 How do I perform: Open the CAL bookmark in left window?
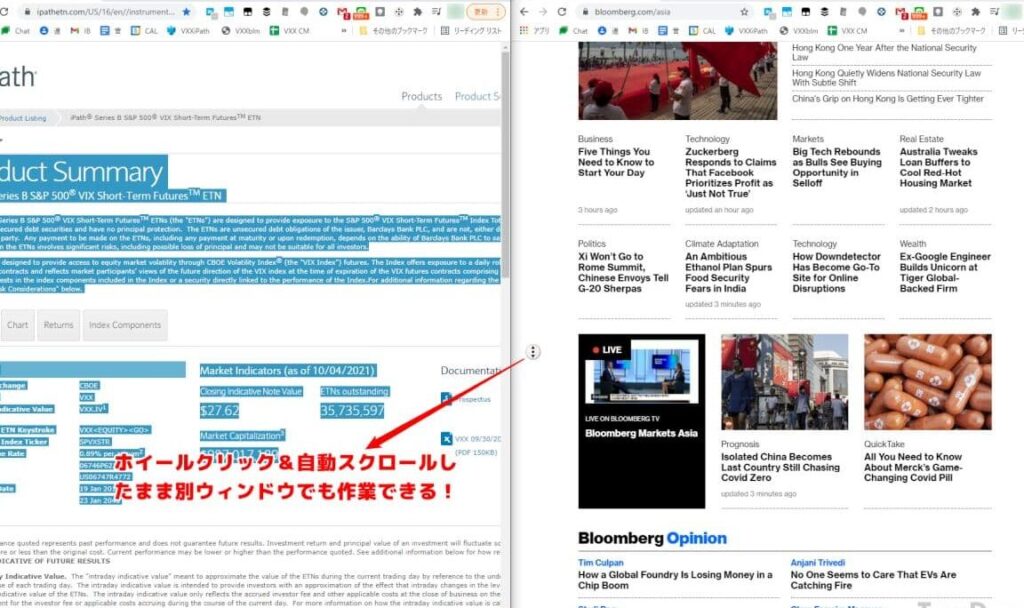(144, 31)
